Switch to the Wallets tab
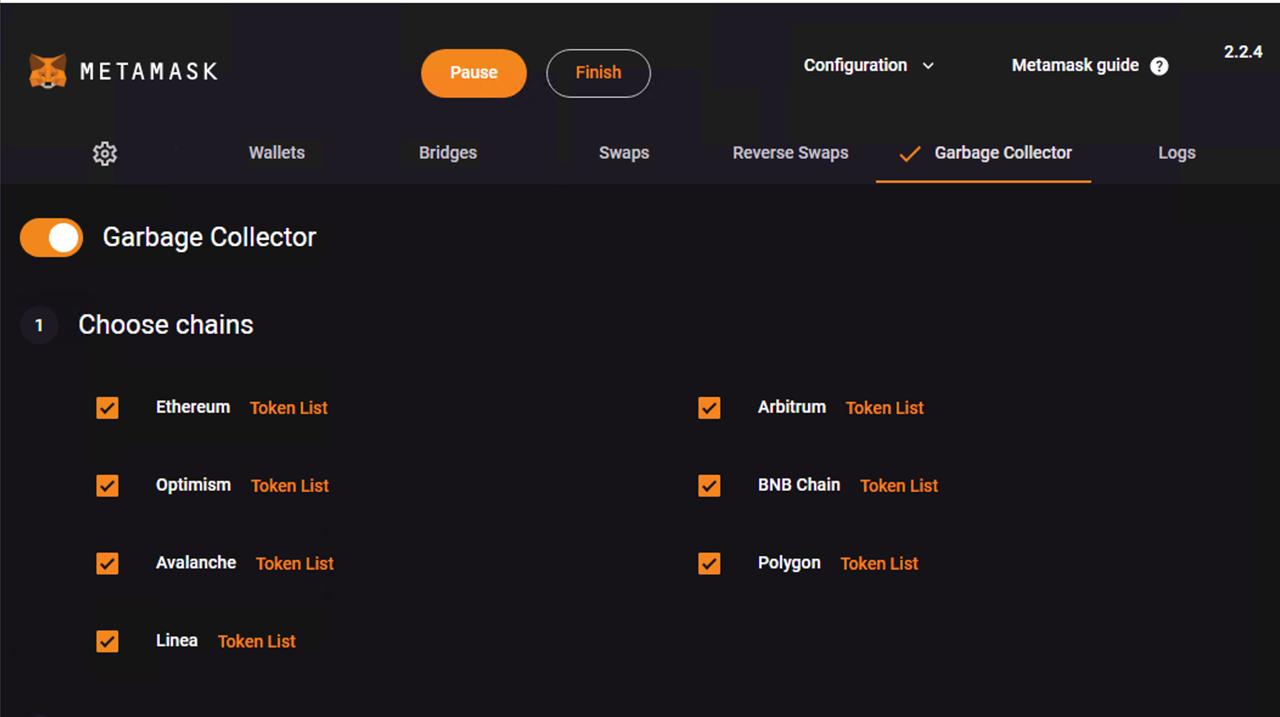This screenshot has height=717, width=1280. pos(277,153)
